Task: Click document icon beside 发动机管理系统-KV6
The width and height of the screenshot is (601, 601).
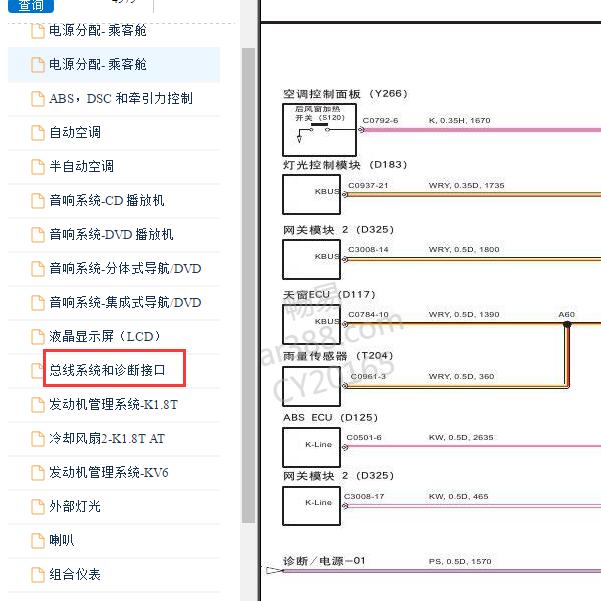Action: click(x=38, y=472)
